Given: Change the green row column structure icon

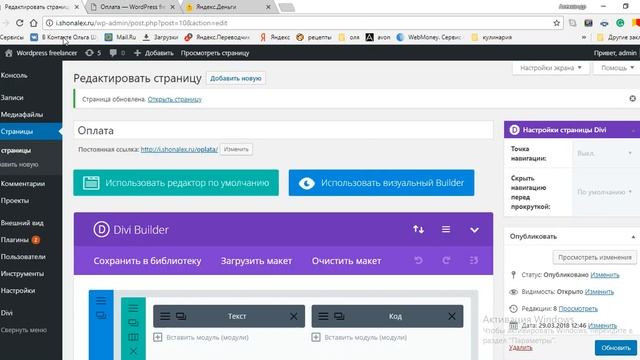Looking at the screenshot, I should coord(133,337).
